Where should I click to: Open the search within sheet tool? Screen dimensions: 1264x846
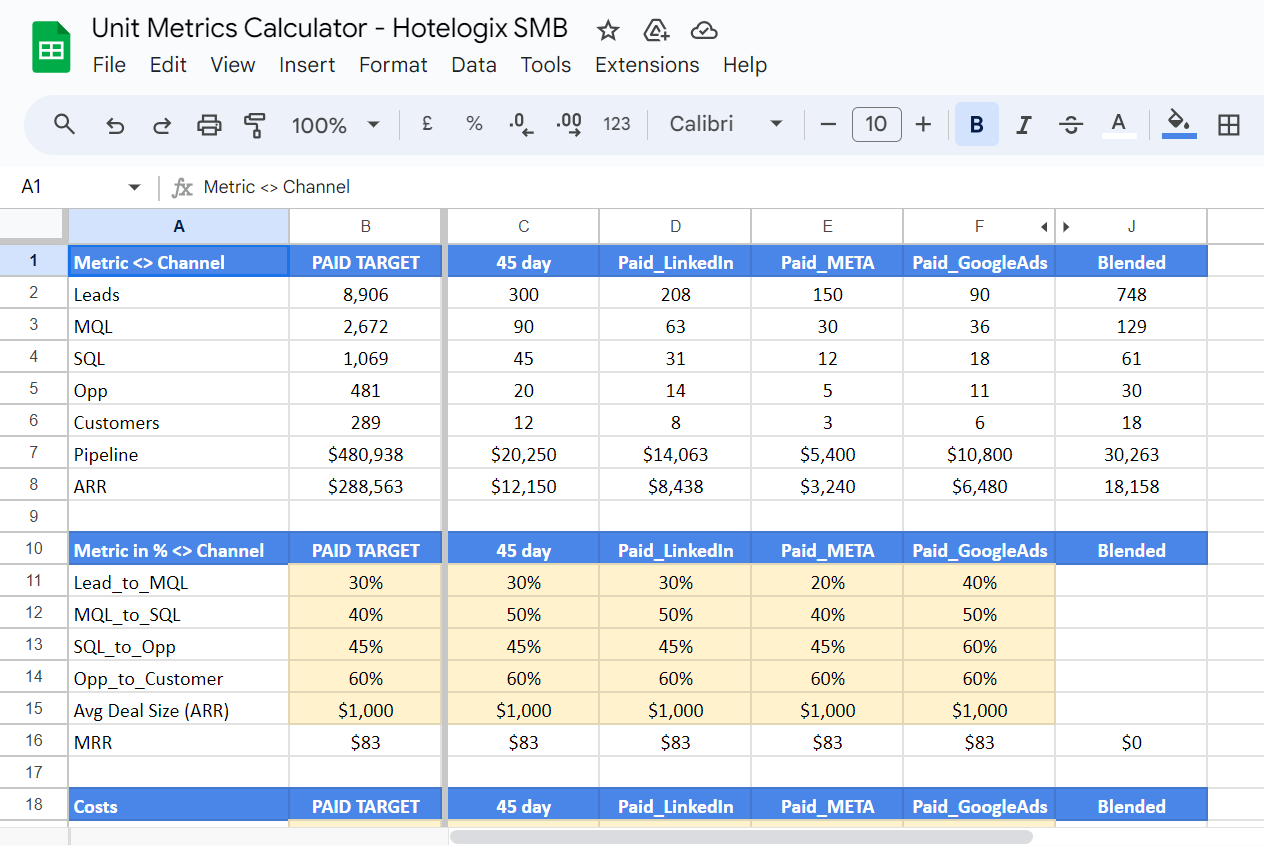point(64,124)
